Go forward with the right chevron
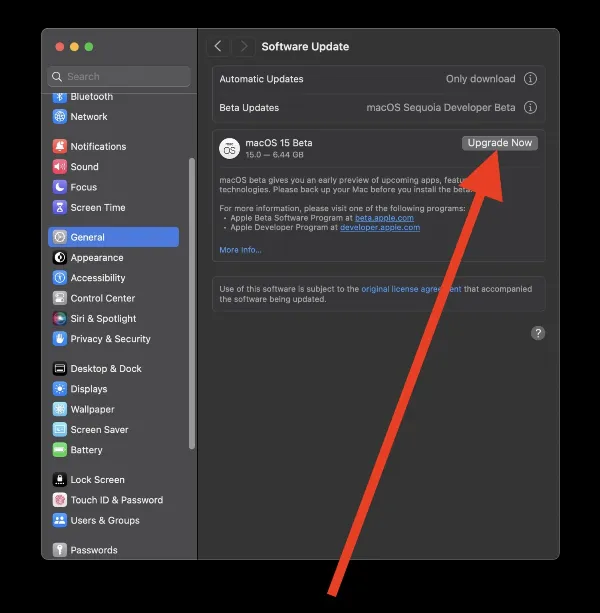This screenshot has width=600, height=613. [x=244, y=47]
